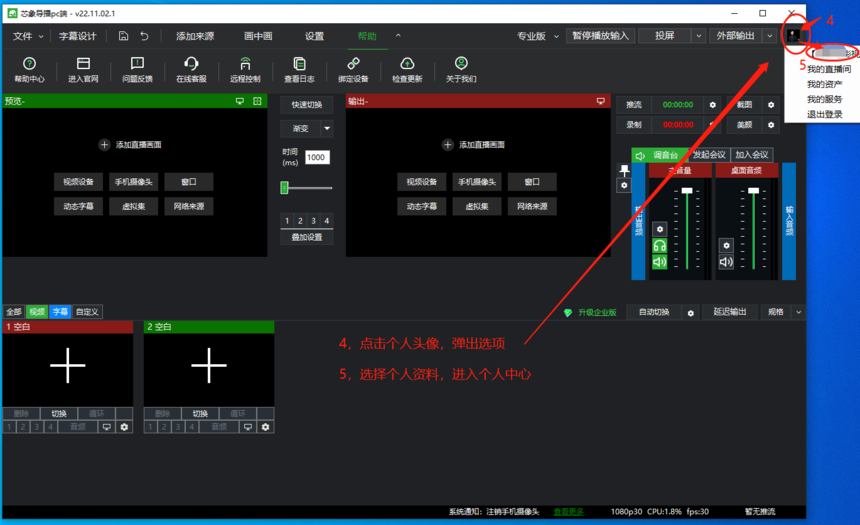Viewport: 860px width, 525px height.
Task: Toggle overlay layer 4 above 叠加设置
Action: (326, 221)
